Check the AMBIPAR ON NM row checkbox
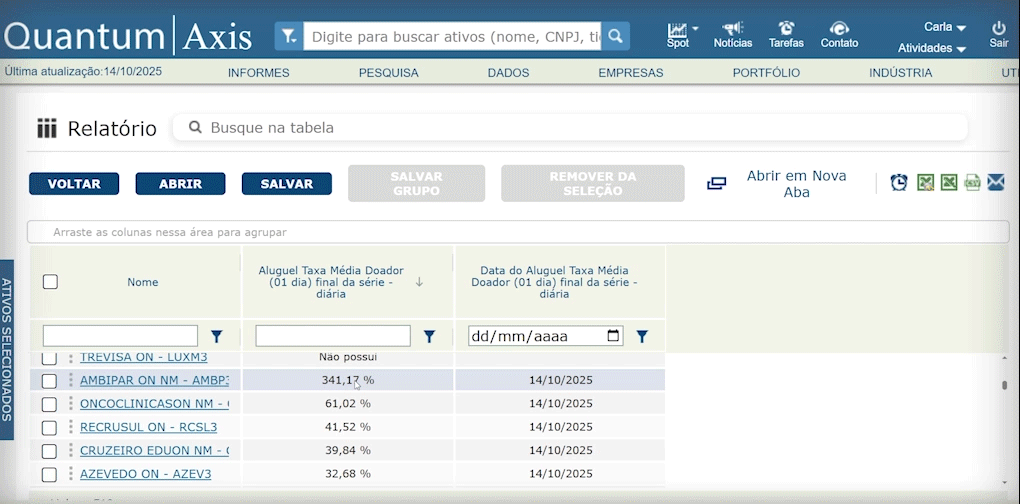This screenshot has height=504, width=1020. pyautogui.click(x=49, y=381)
